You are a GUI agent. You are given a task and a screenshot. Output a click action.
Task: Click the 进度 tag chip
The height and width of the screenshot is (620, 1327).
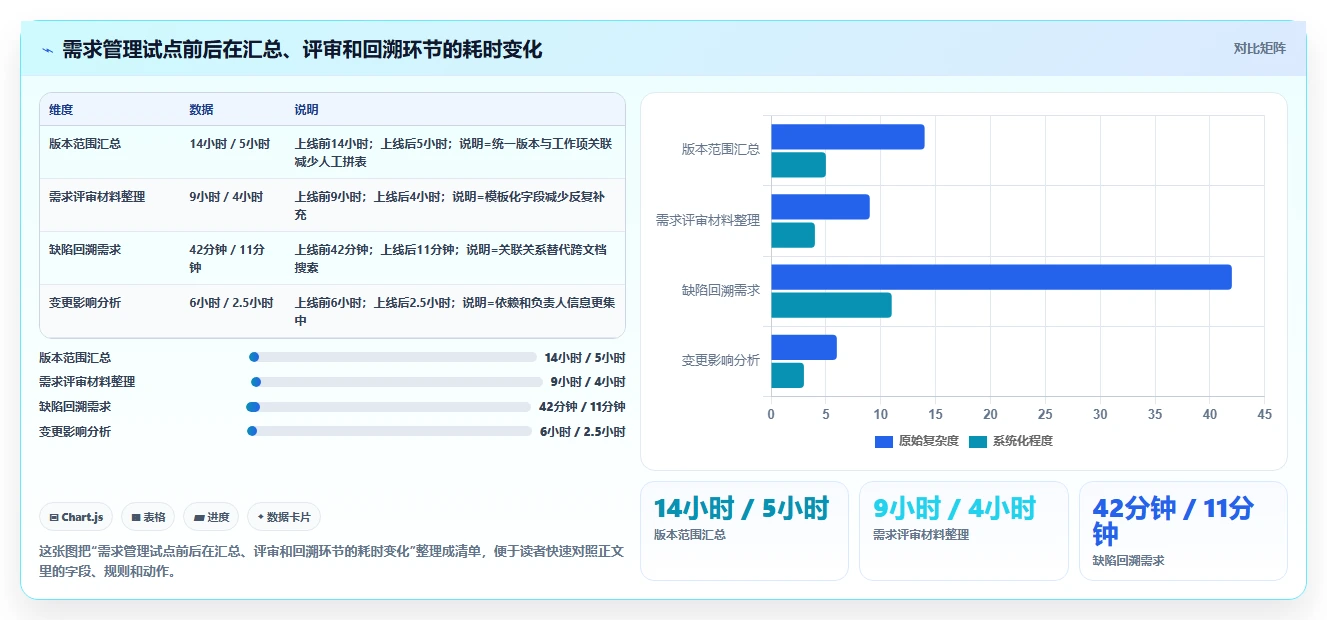(x=211, y=517)
